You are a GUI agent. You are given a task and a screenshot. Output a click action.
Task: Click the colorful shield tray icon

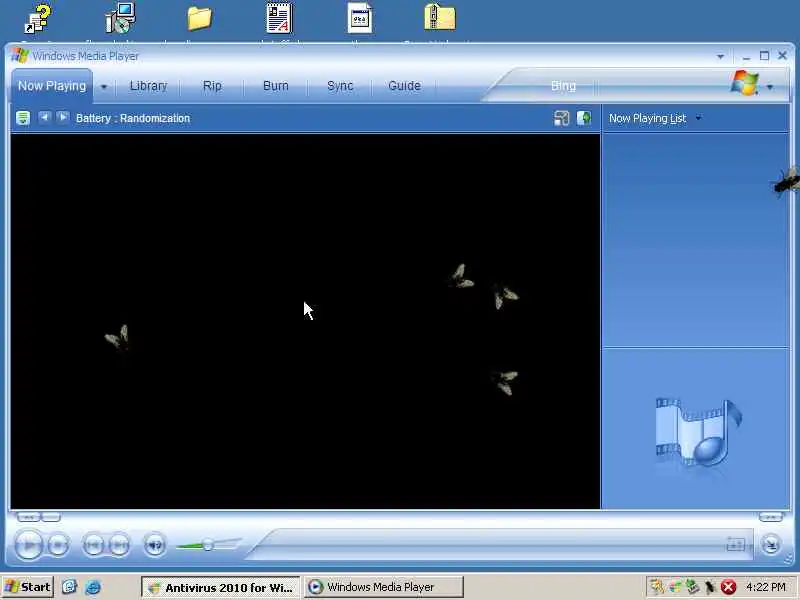click(x=676, y=587)
